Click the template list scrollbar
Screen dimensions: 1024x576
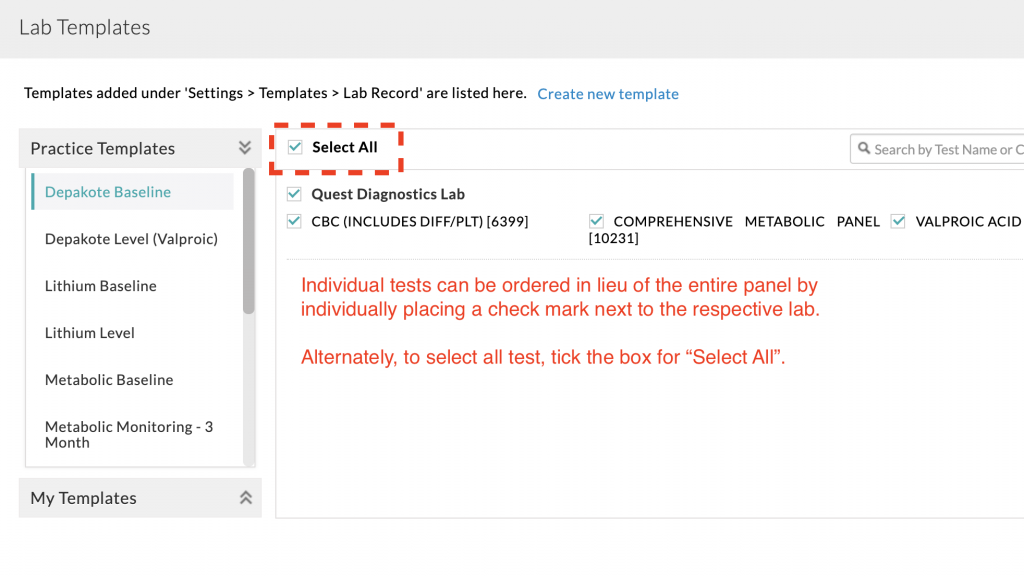click(249, 240)
